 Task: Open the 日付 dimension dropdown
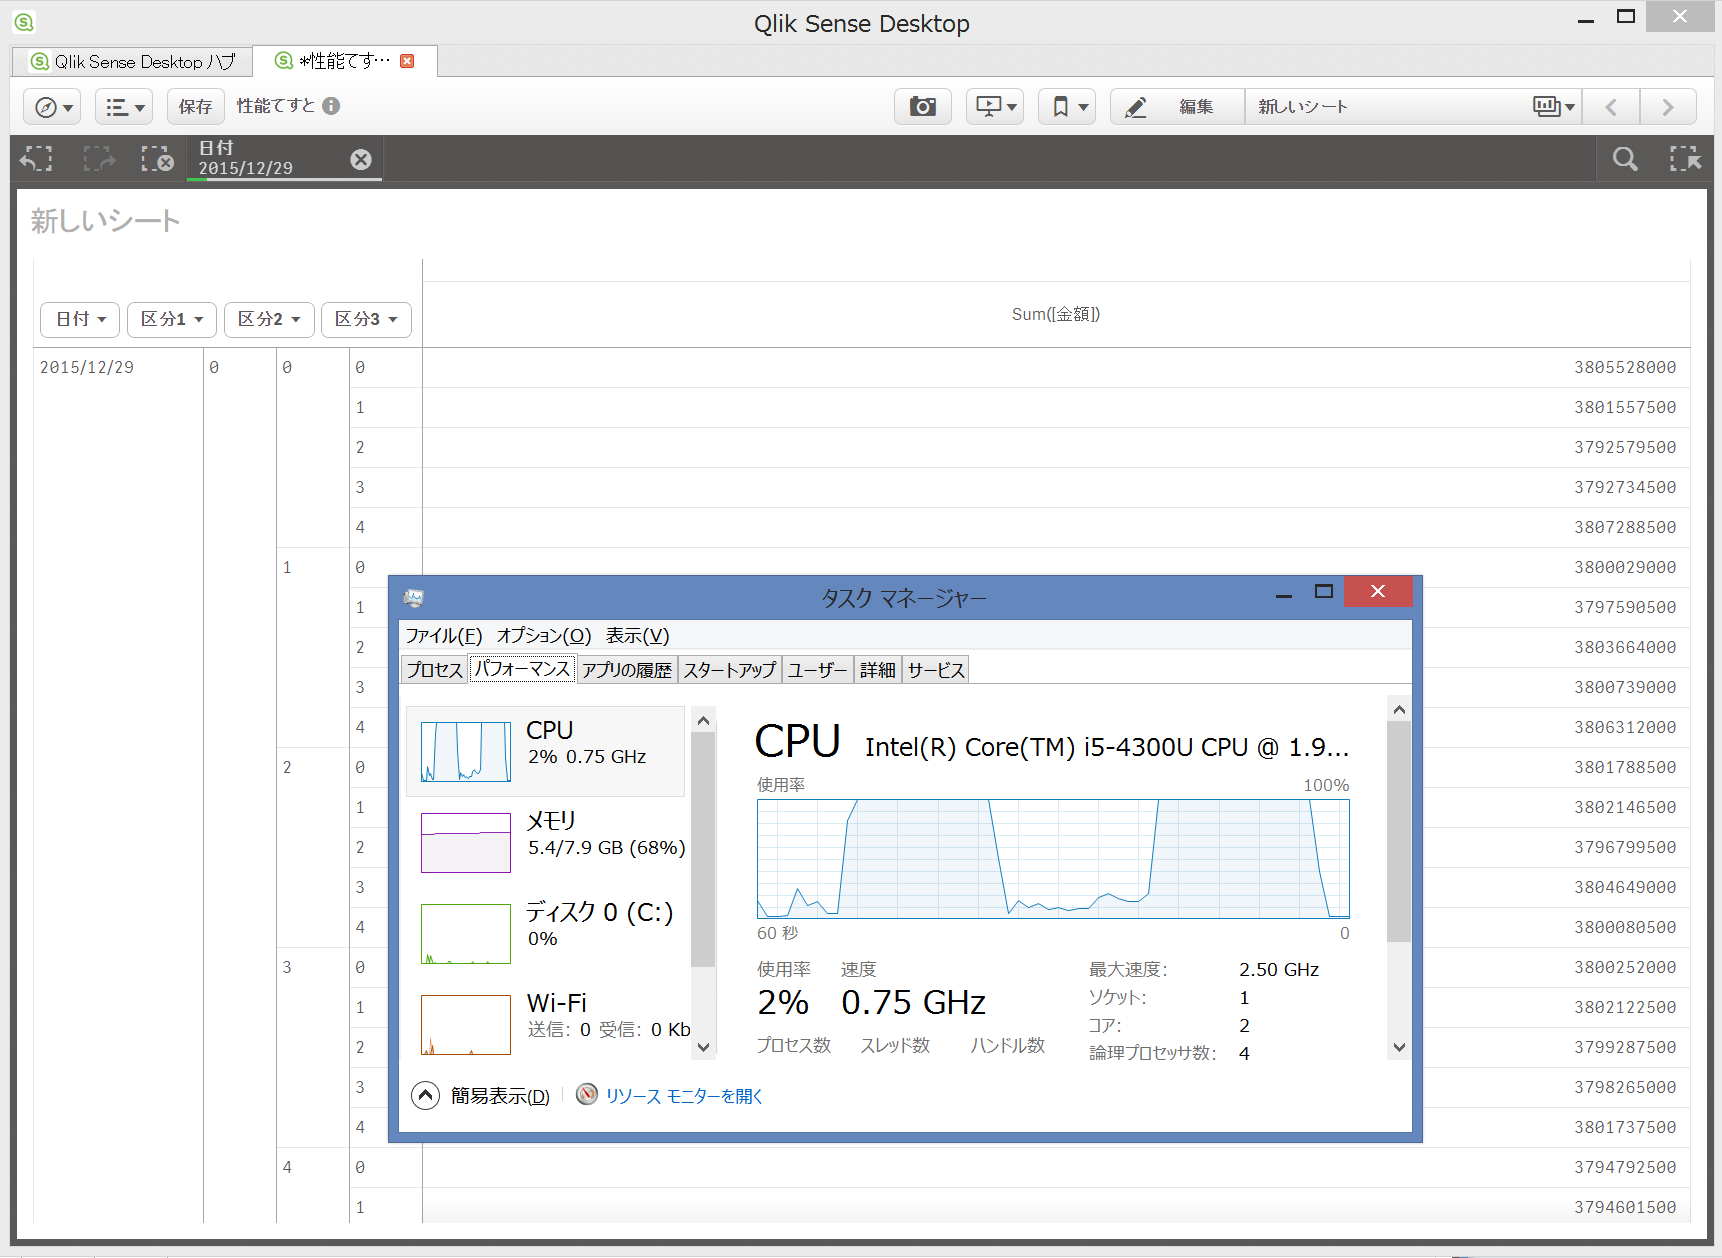click(x=80, y=319)
